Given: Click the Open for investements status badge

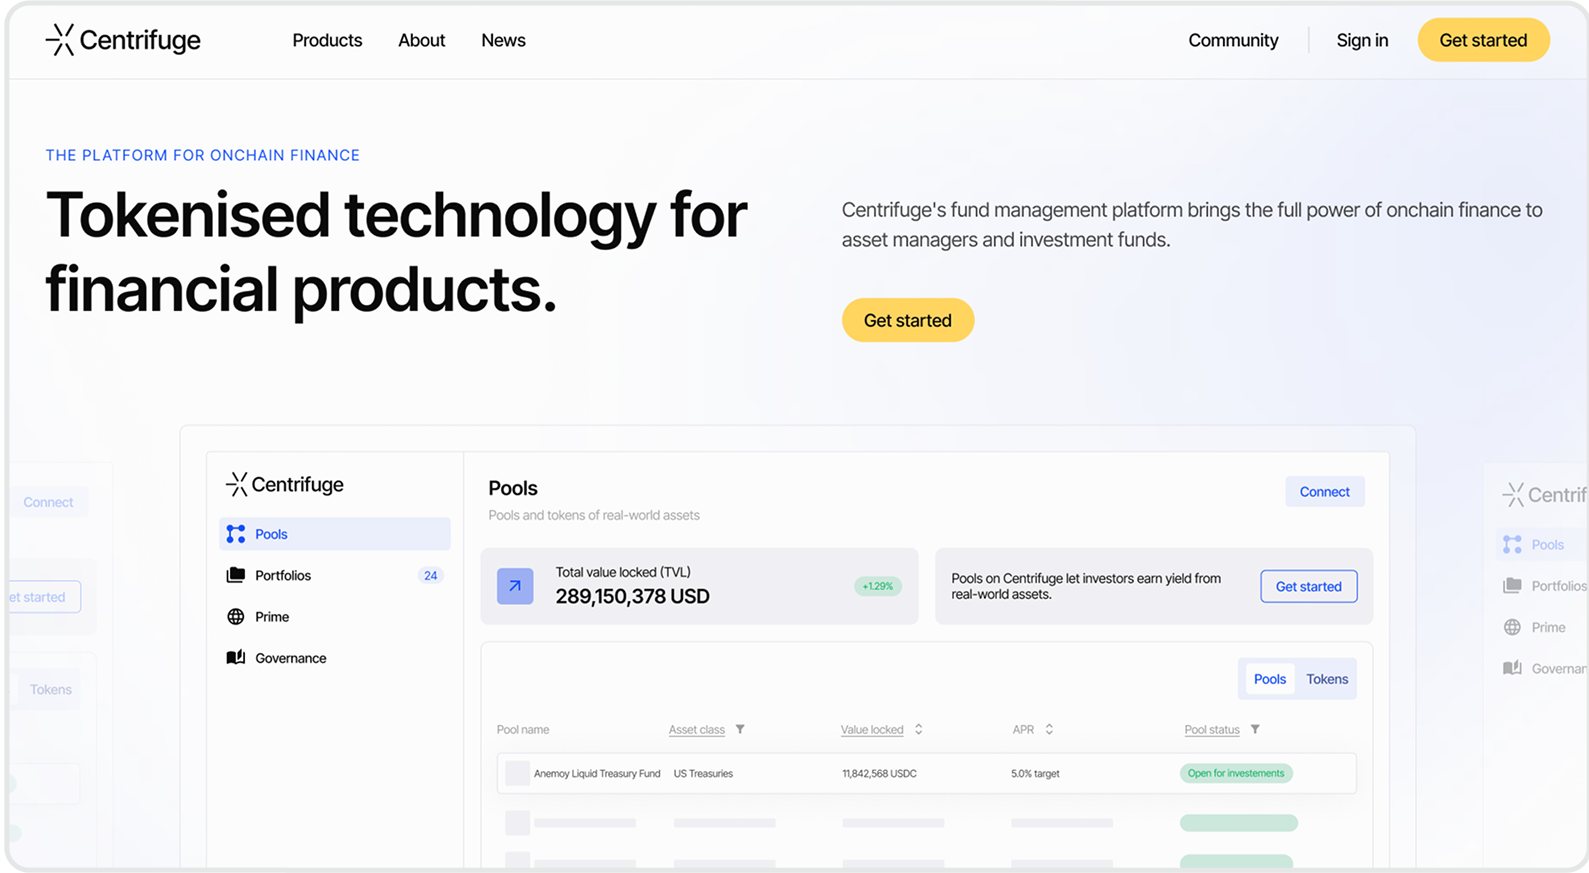Looking at the screenshot, I should 1236,773.
